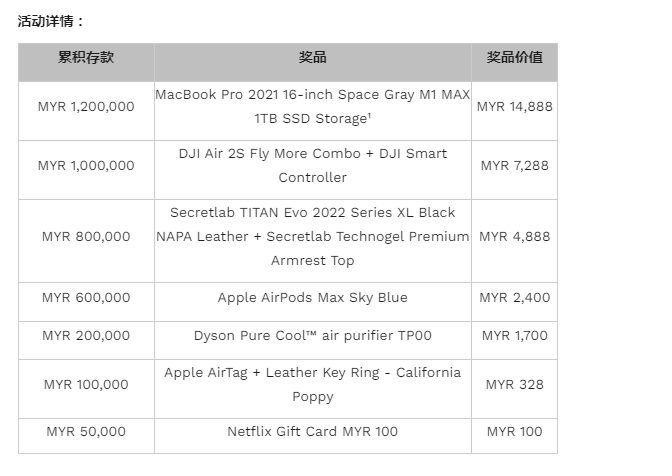Click the 累积存款 column header
This screenshot has height=476, width=672.
86,58
